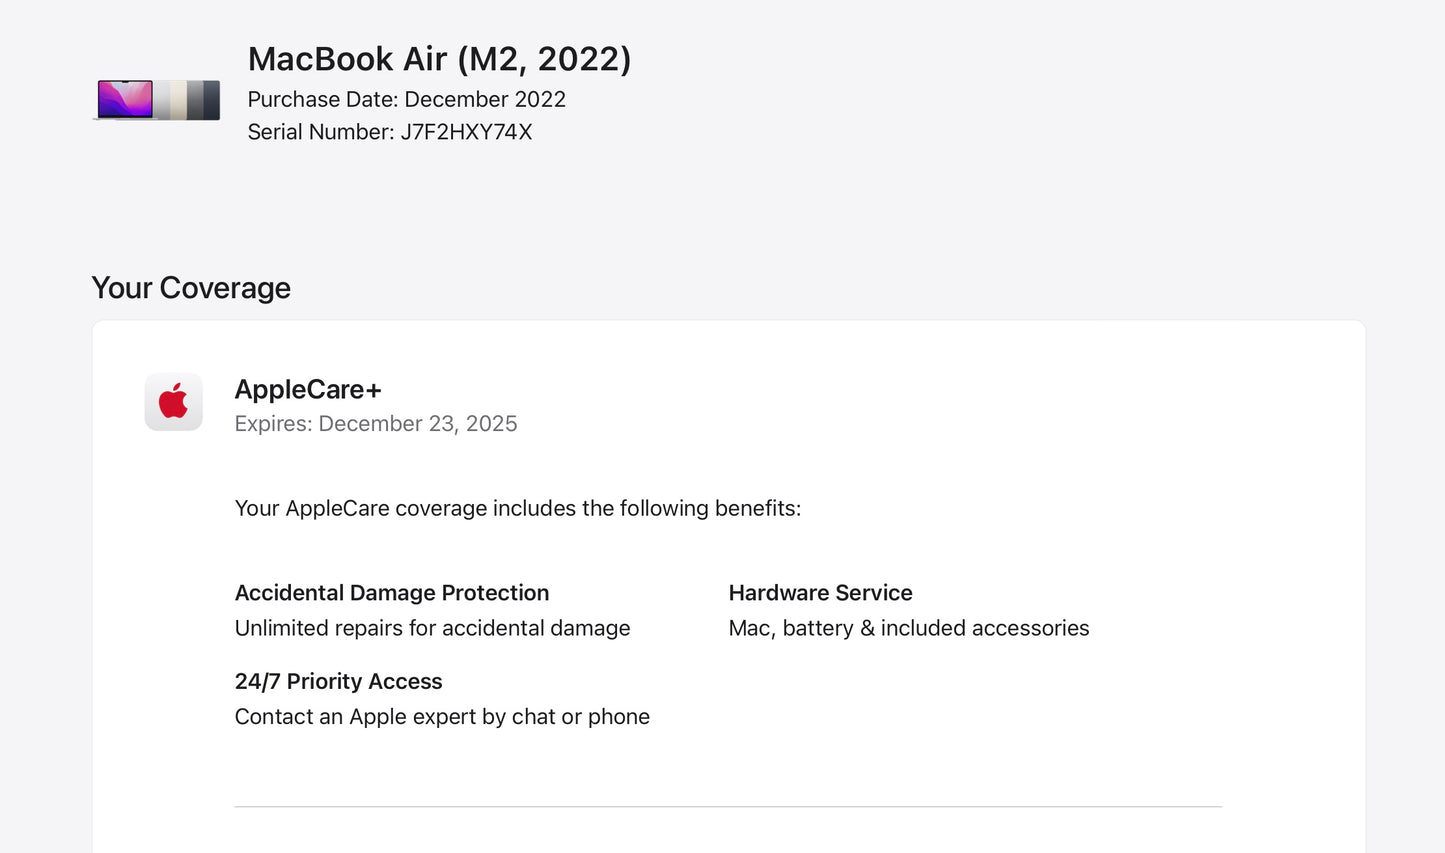
Task: Click 'Contact an Apple expert by chat or phone'
Action: pyautogui.click(x=442, y=717)
